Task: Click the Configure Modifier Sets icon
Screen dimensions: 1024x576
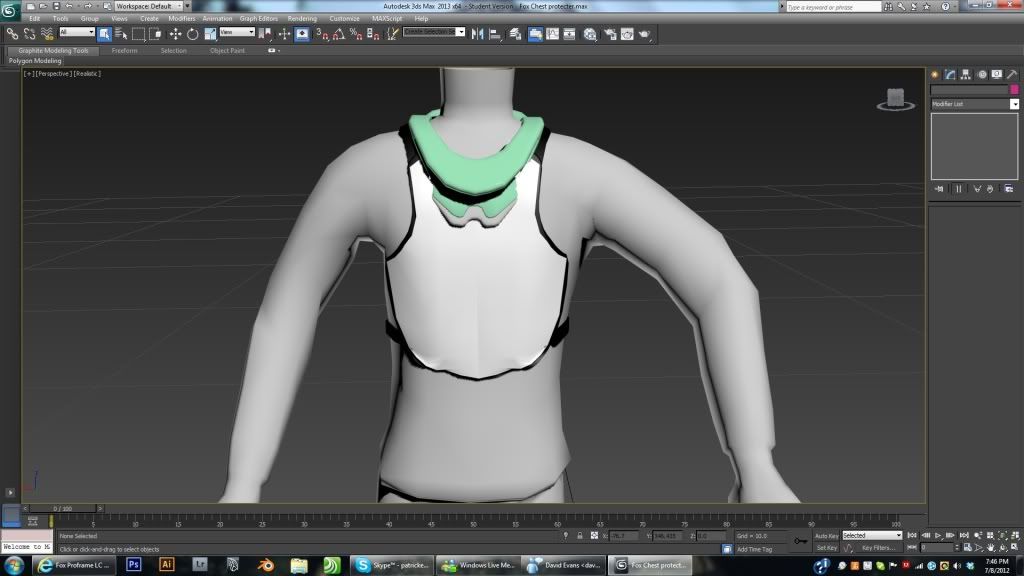Action: click(x=1009, y=189)
